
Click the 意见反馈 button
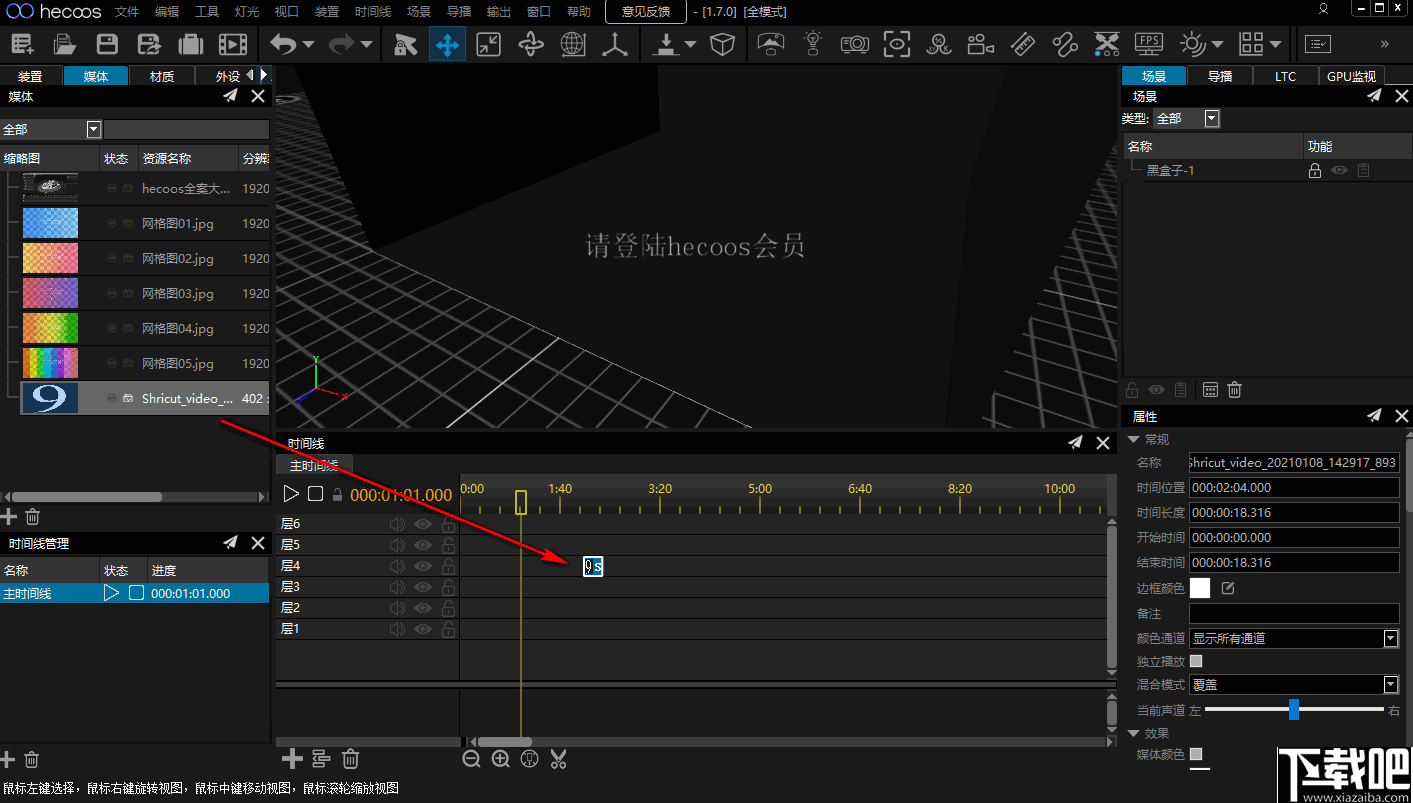pyautogui.click(x=646, y=12)
